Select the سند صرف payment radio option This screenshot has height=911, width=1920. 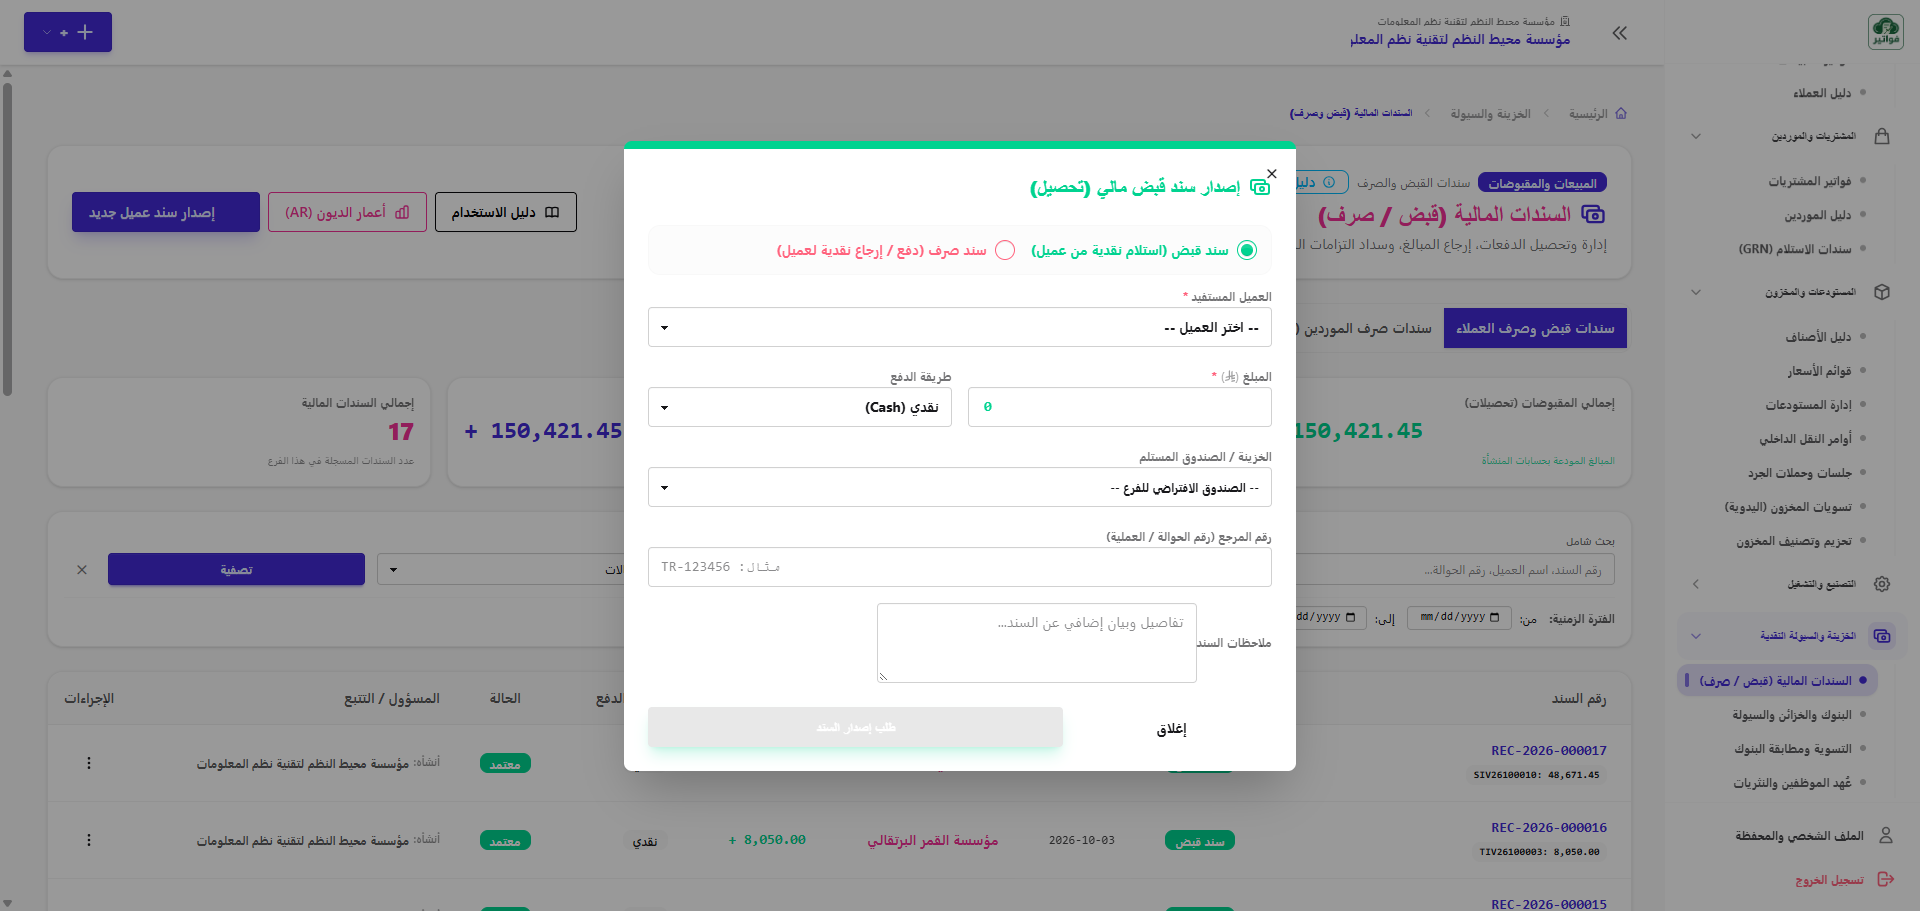point(1005,250)
